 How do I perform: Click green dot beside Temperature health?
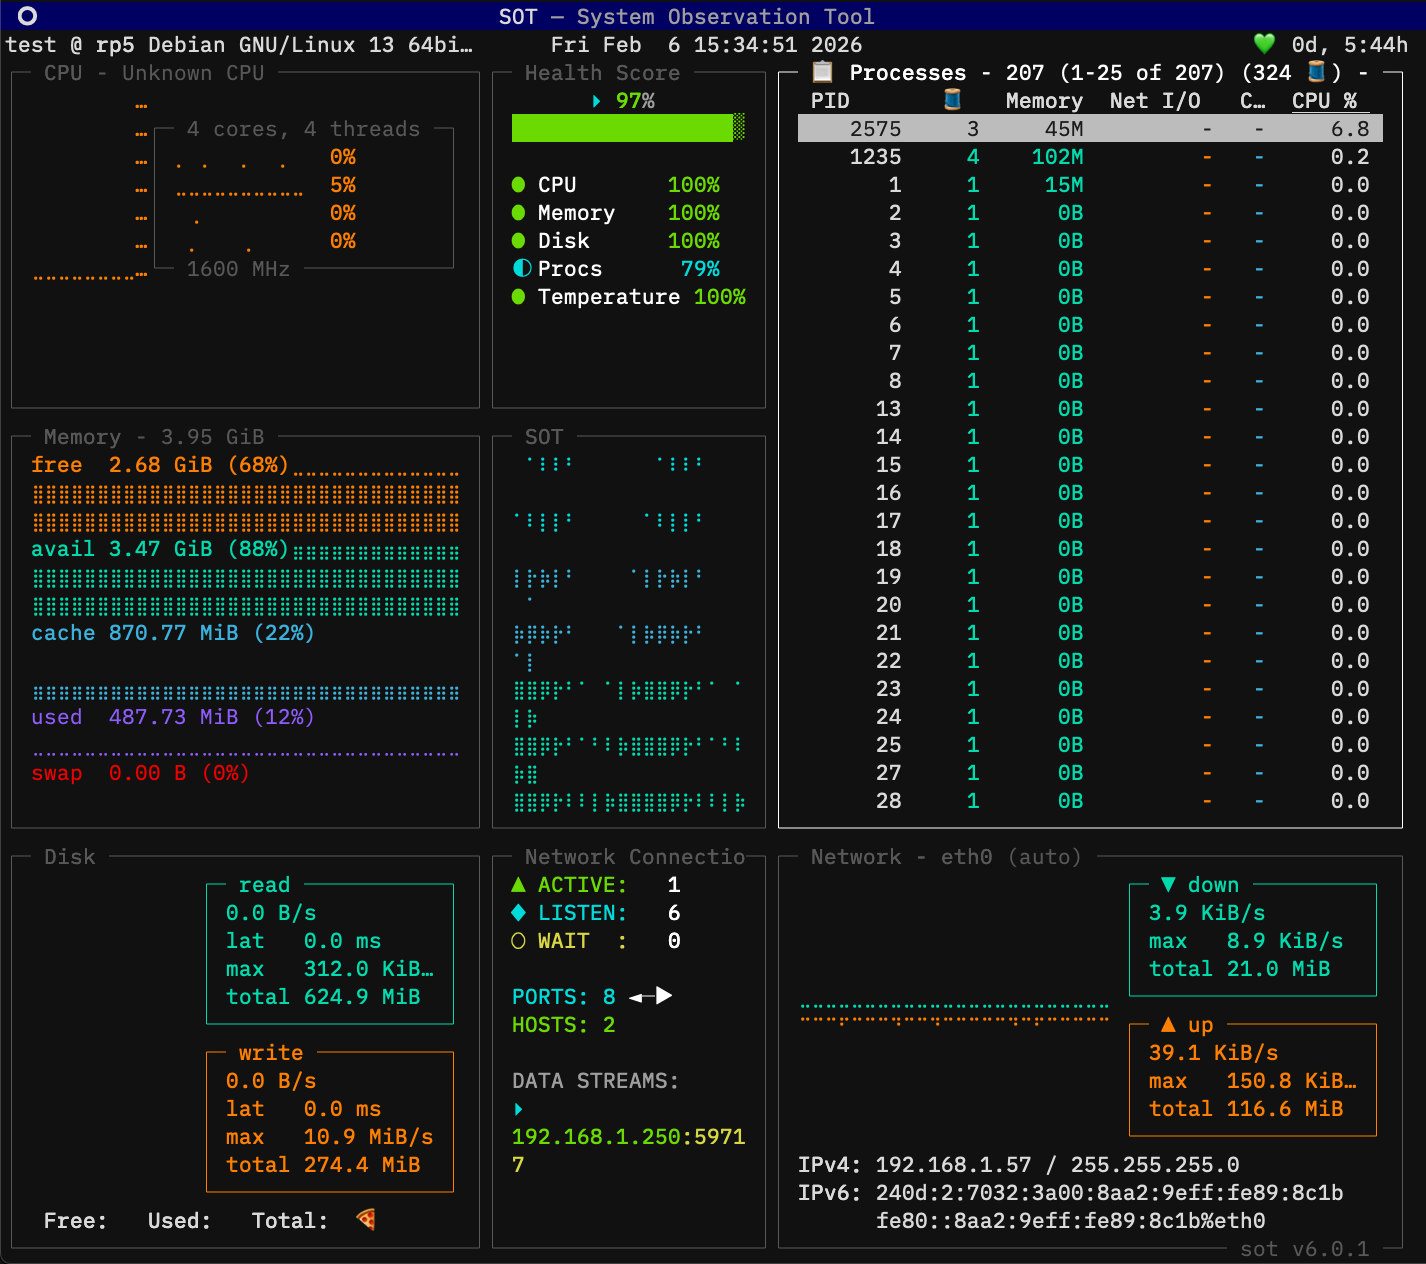point(518,296)
